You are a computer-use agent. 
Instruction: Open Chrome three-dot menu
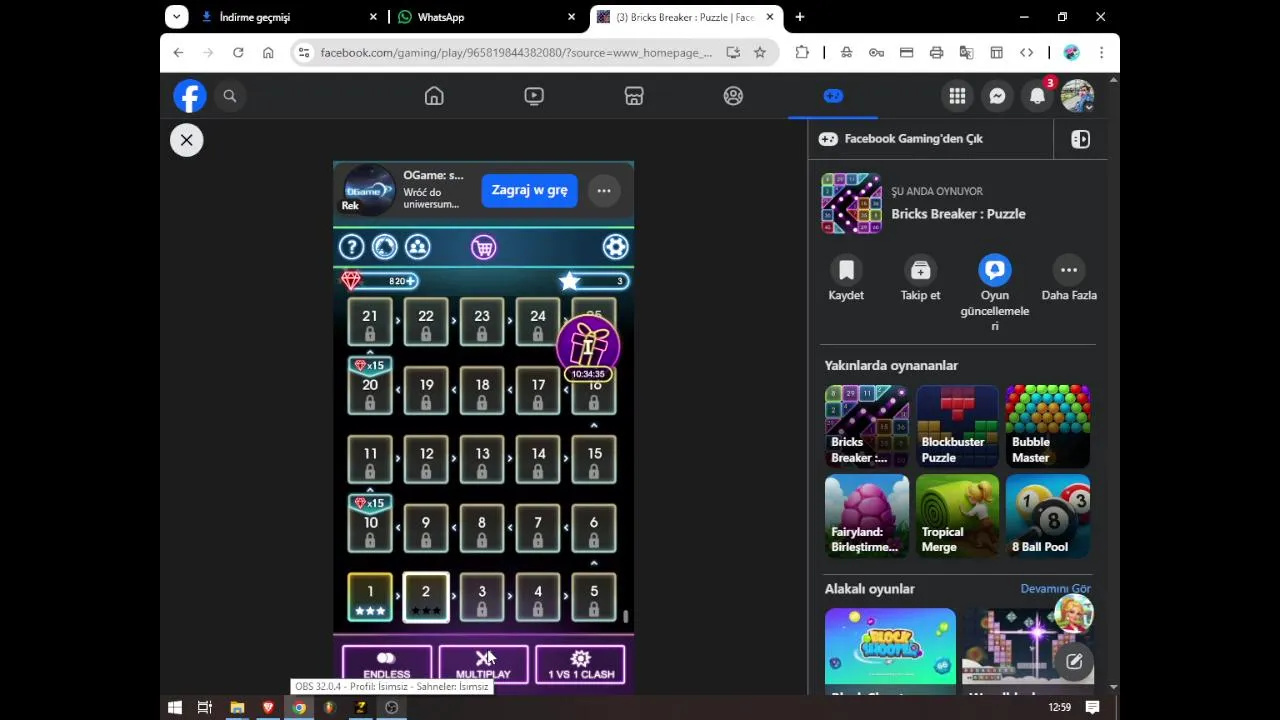[x=1101, y=53]
